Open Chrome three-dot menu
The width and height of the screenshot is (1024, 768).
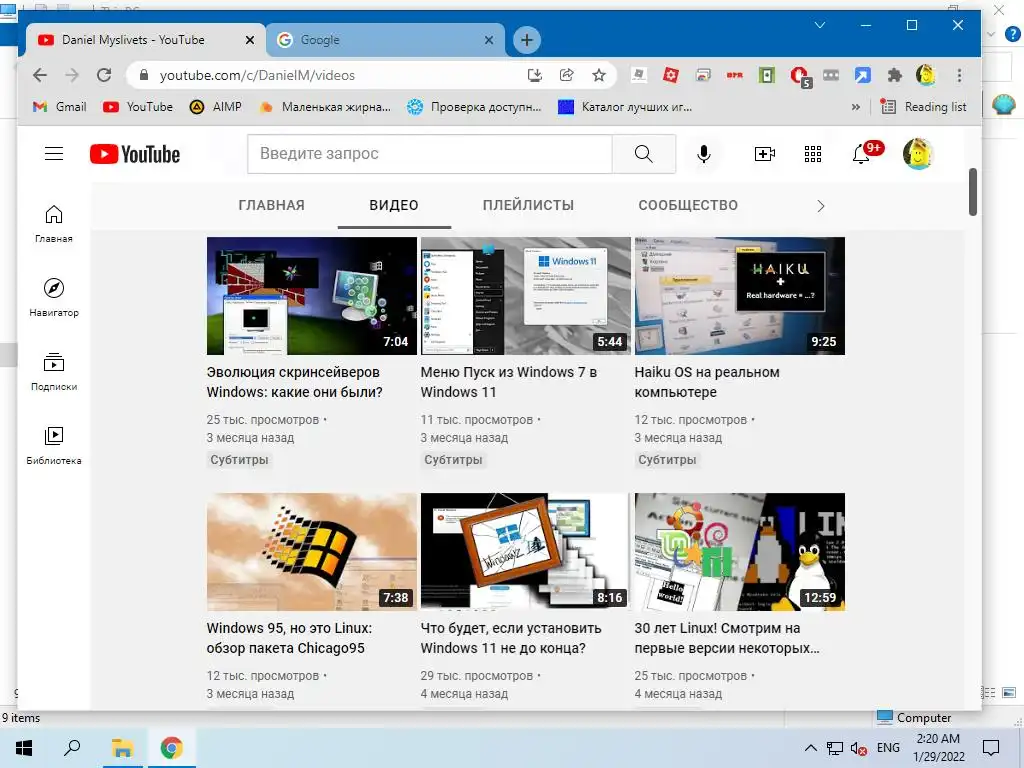(x=959, y=75)
